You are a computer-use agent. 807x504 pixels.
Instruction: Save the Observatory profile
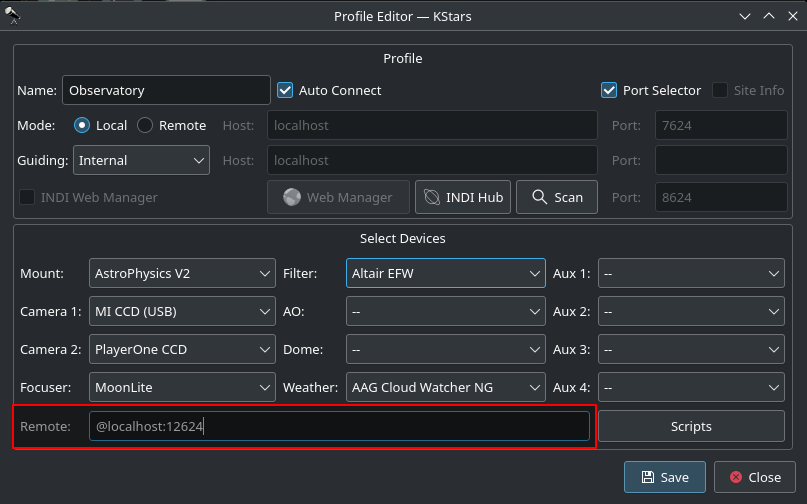[664, 477]
